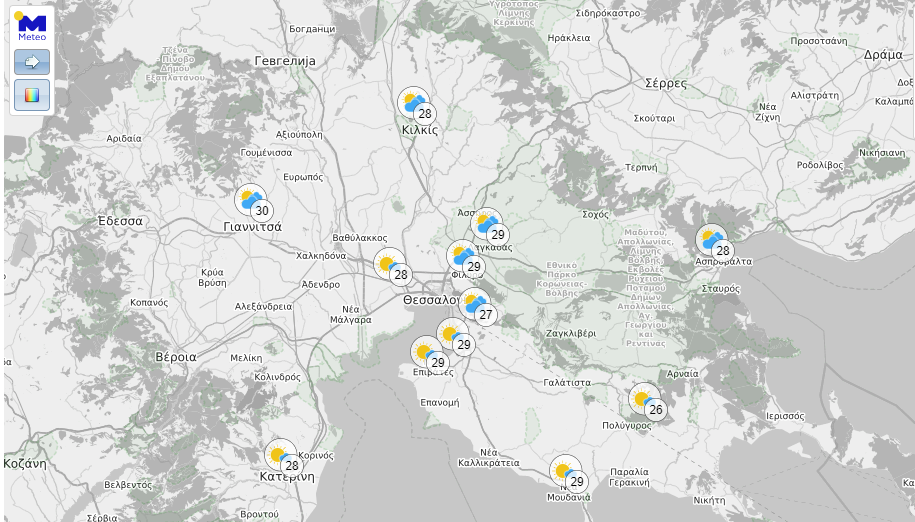Select the Katerini weather icon showing 28
915x522 pixels.
coord(280,455)
